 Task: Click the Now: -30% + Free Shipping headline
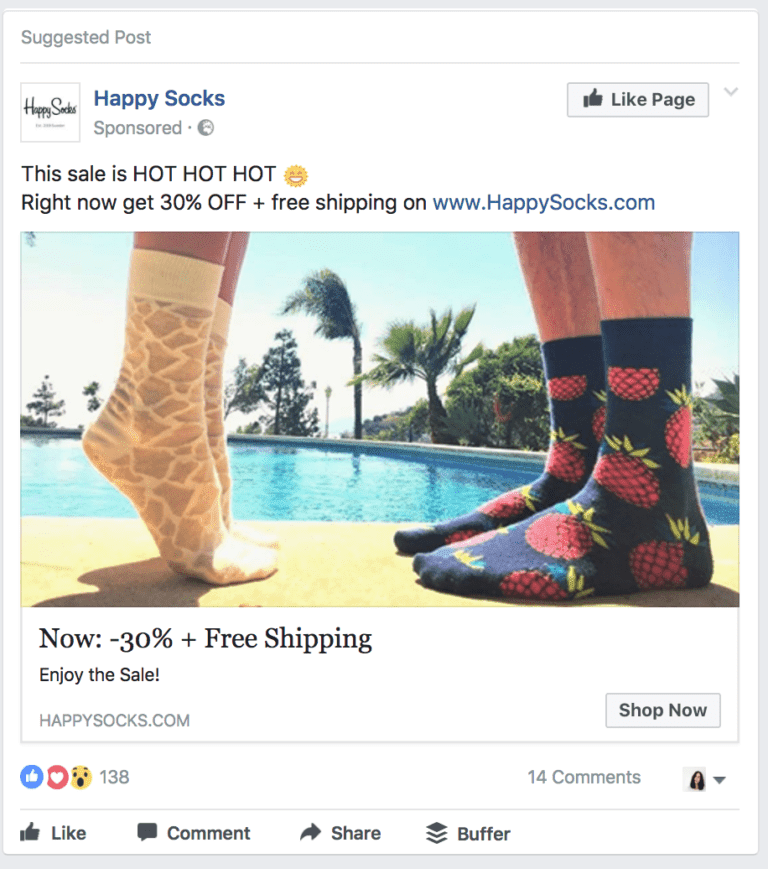pyautogui.click(x=205, y=639)
